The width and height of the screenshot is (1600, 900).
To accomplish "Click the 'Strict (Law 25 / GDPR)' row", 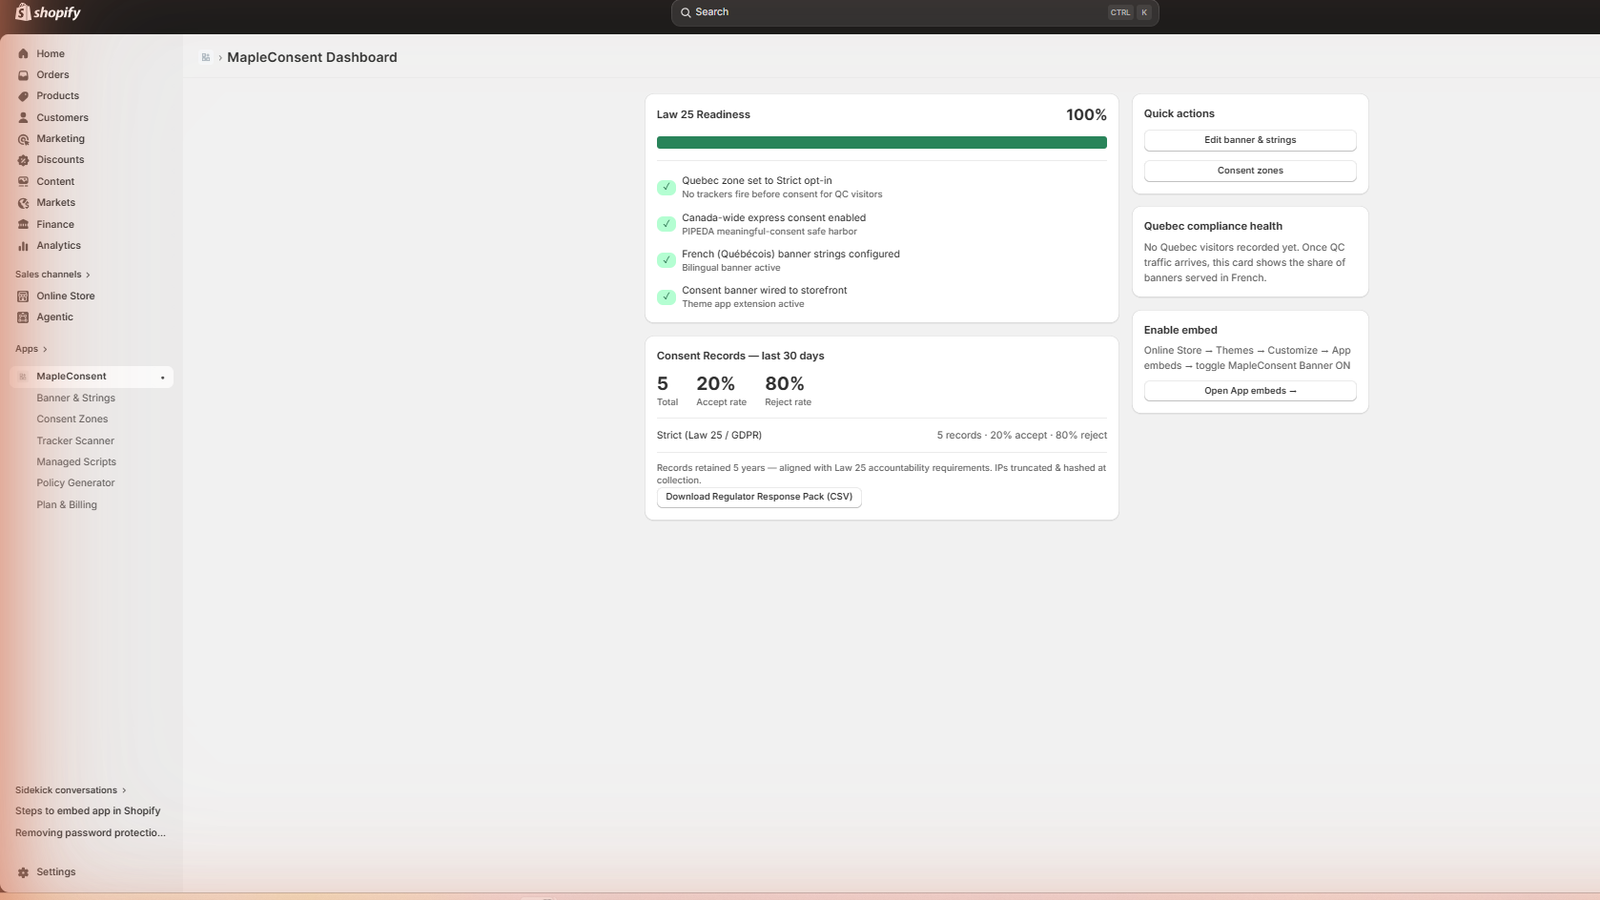I will (882, 436).
